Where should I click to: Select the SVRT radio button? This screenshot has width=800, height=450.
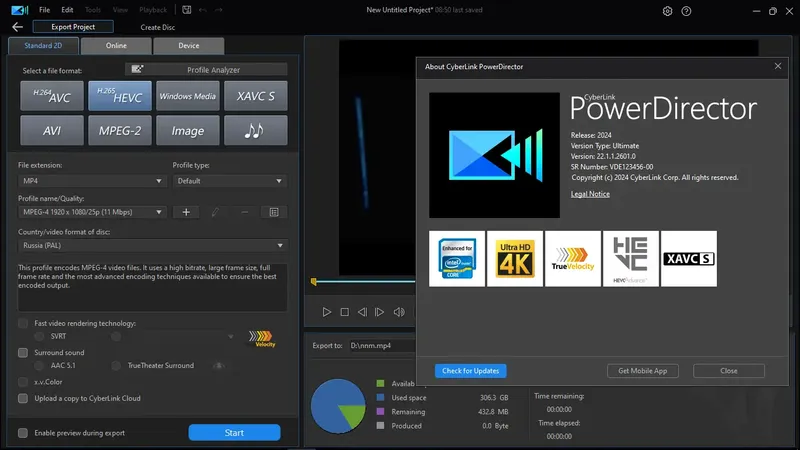pyautogui.click(x=39, y=336)
